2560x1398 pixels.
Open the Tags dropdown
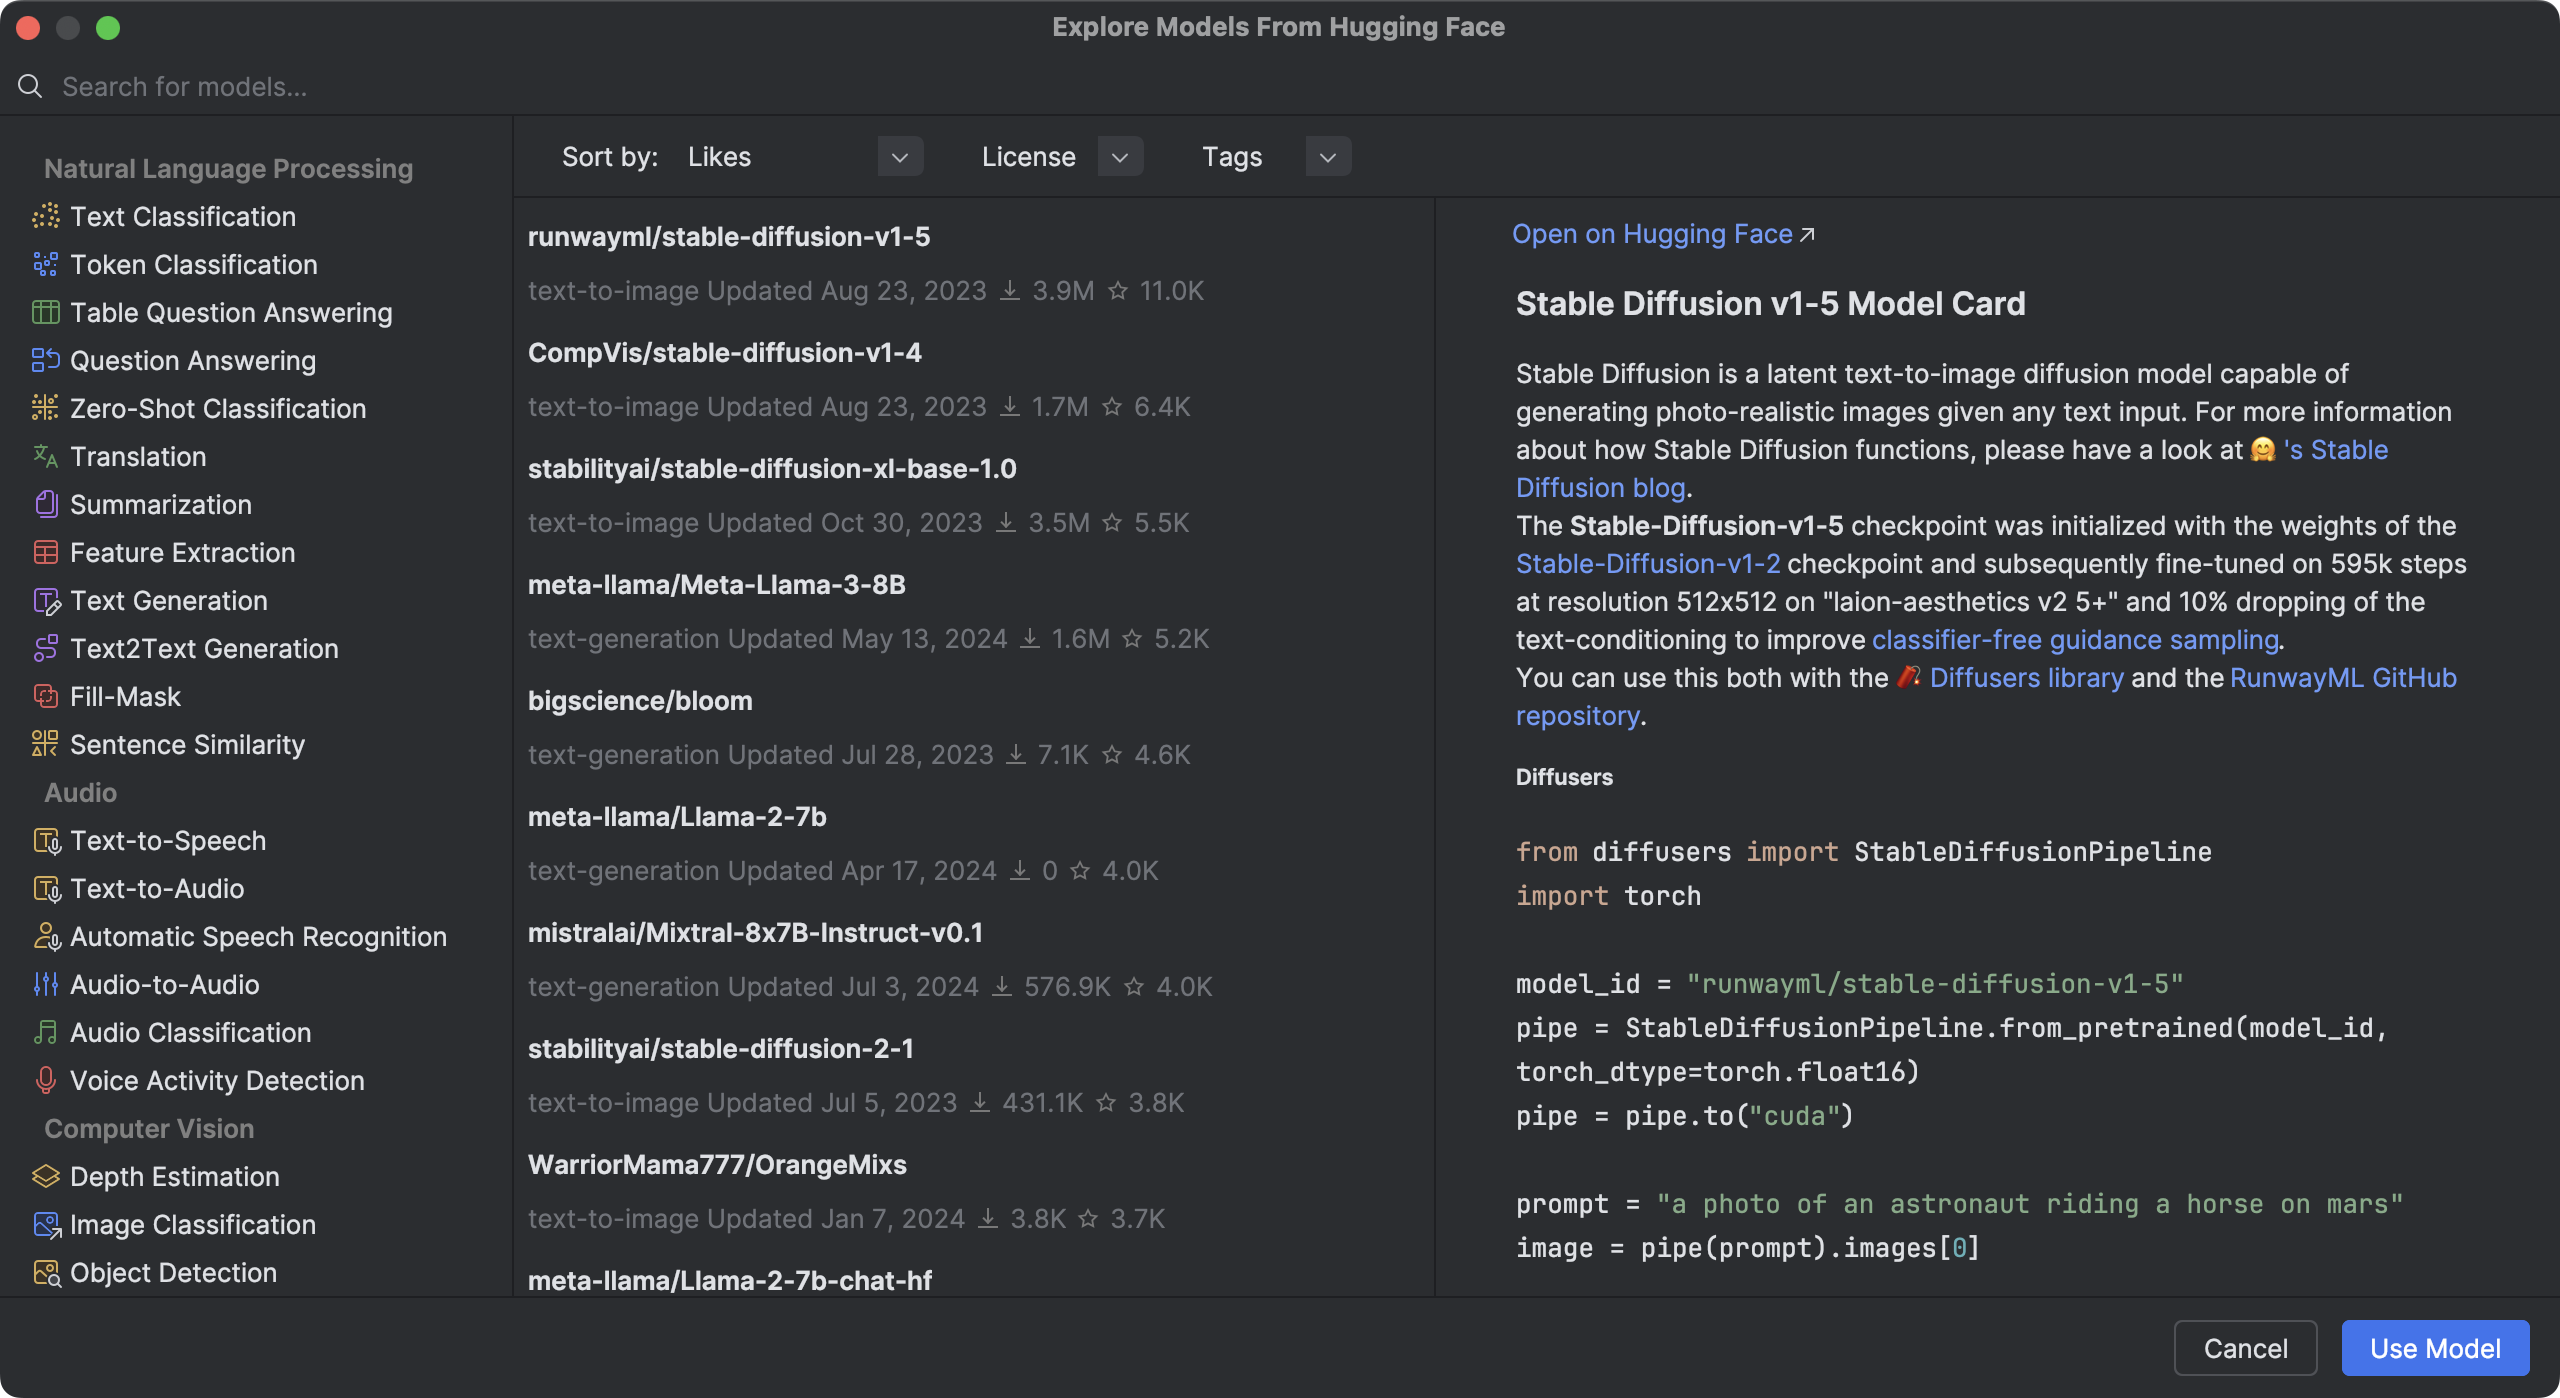tap(1328, 156)
